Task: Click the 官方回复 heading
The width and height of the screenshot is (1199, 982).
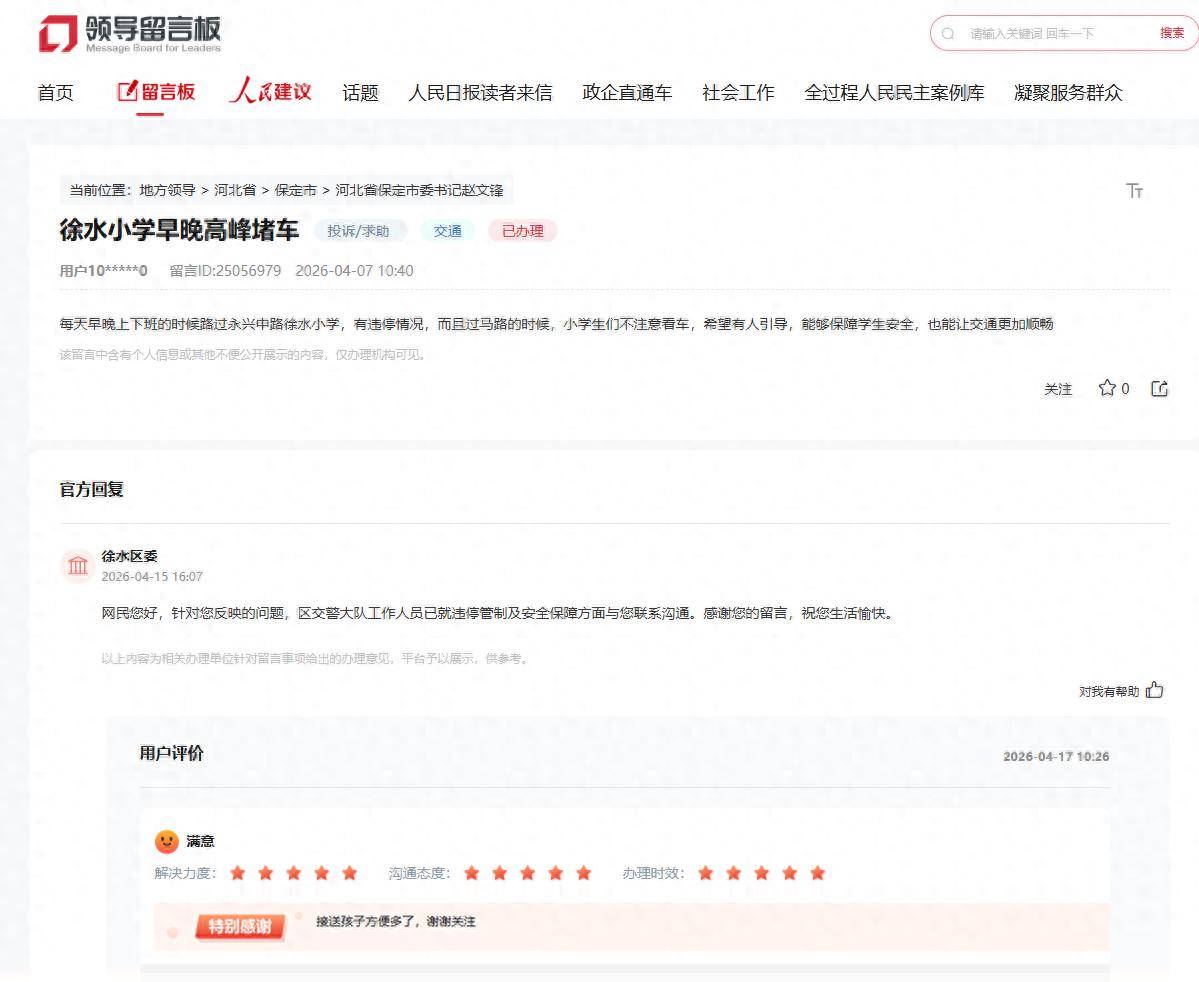Action: pyautogui.click(x=92, y=489)
